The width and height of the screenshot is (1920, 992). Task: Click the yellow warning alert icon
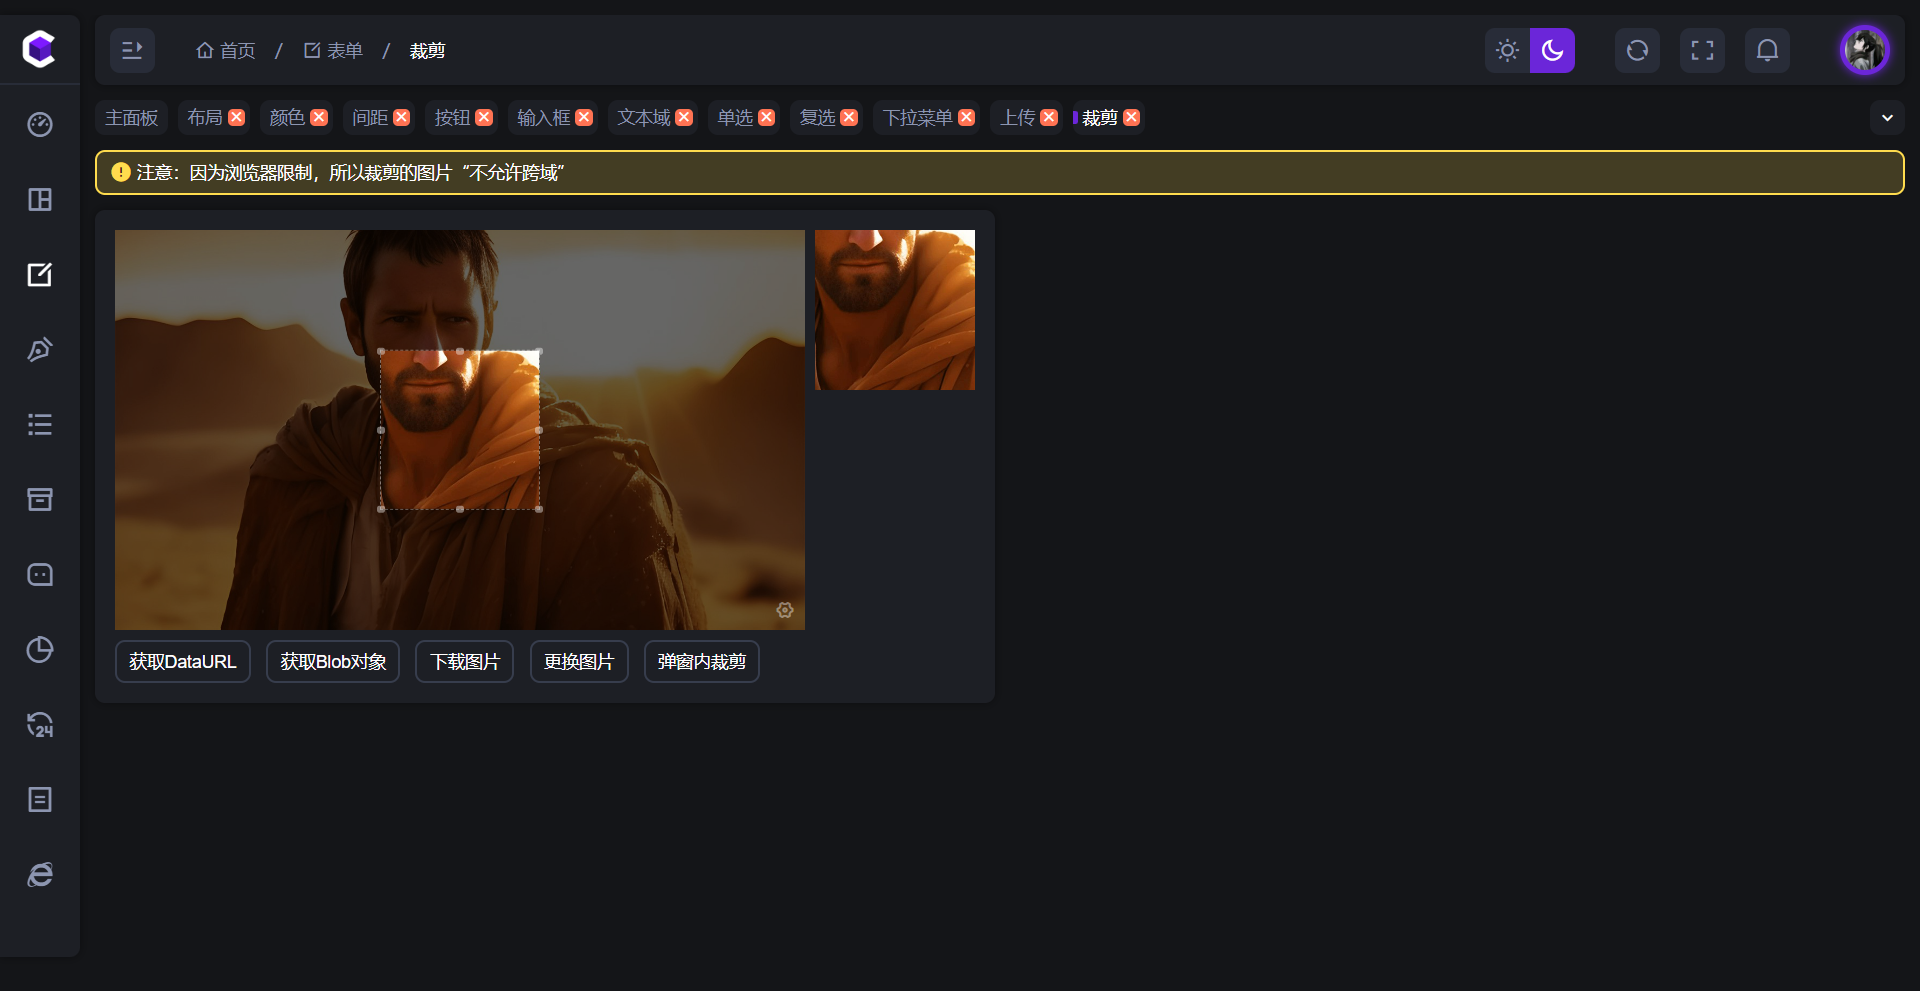(121, 172)
